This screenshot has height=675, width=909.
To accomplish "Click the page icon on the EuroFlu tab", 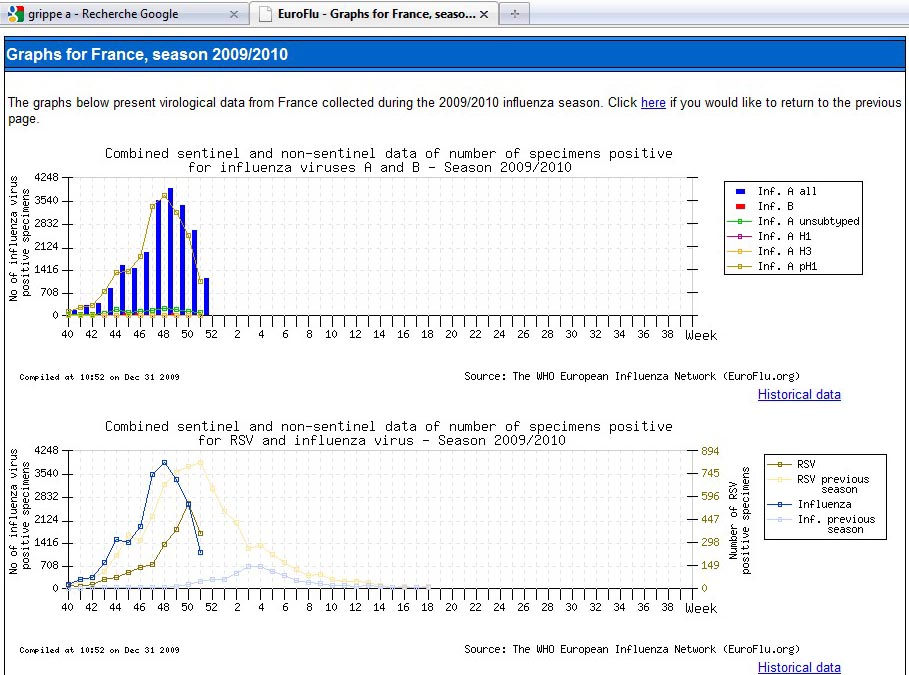I will coord(264,14).
